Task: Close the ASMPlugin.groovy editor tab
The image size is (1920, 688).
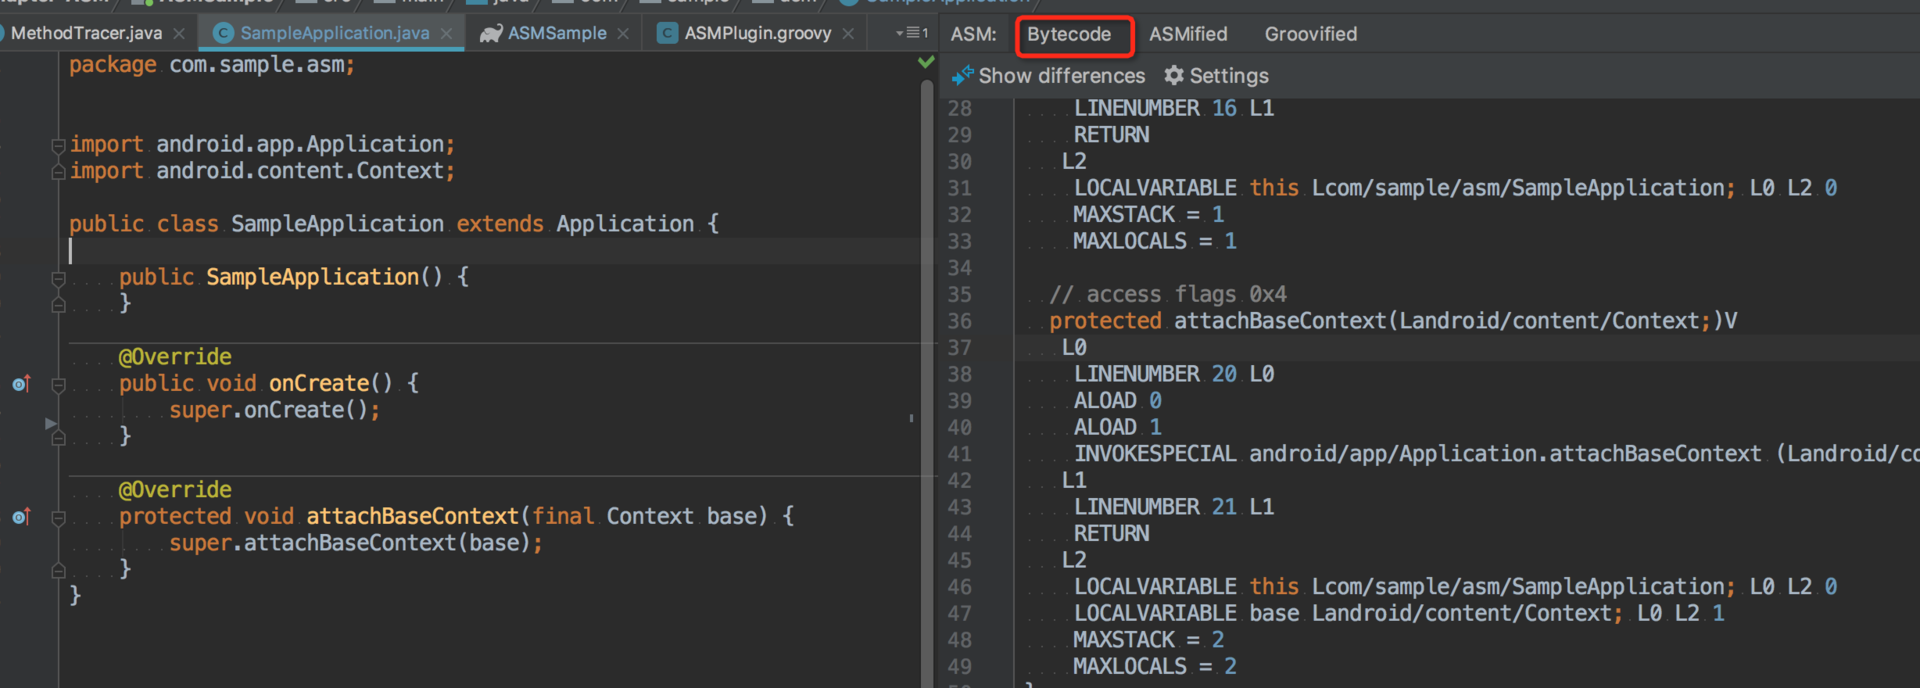Action: (x=848, y=34)
